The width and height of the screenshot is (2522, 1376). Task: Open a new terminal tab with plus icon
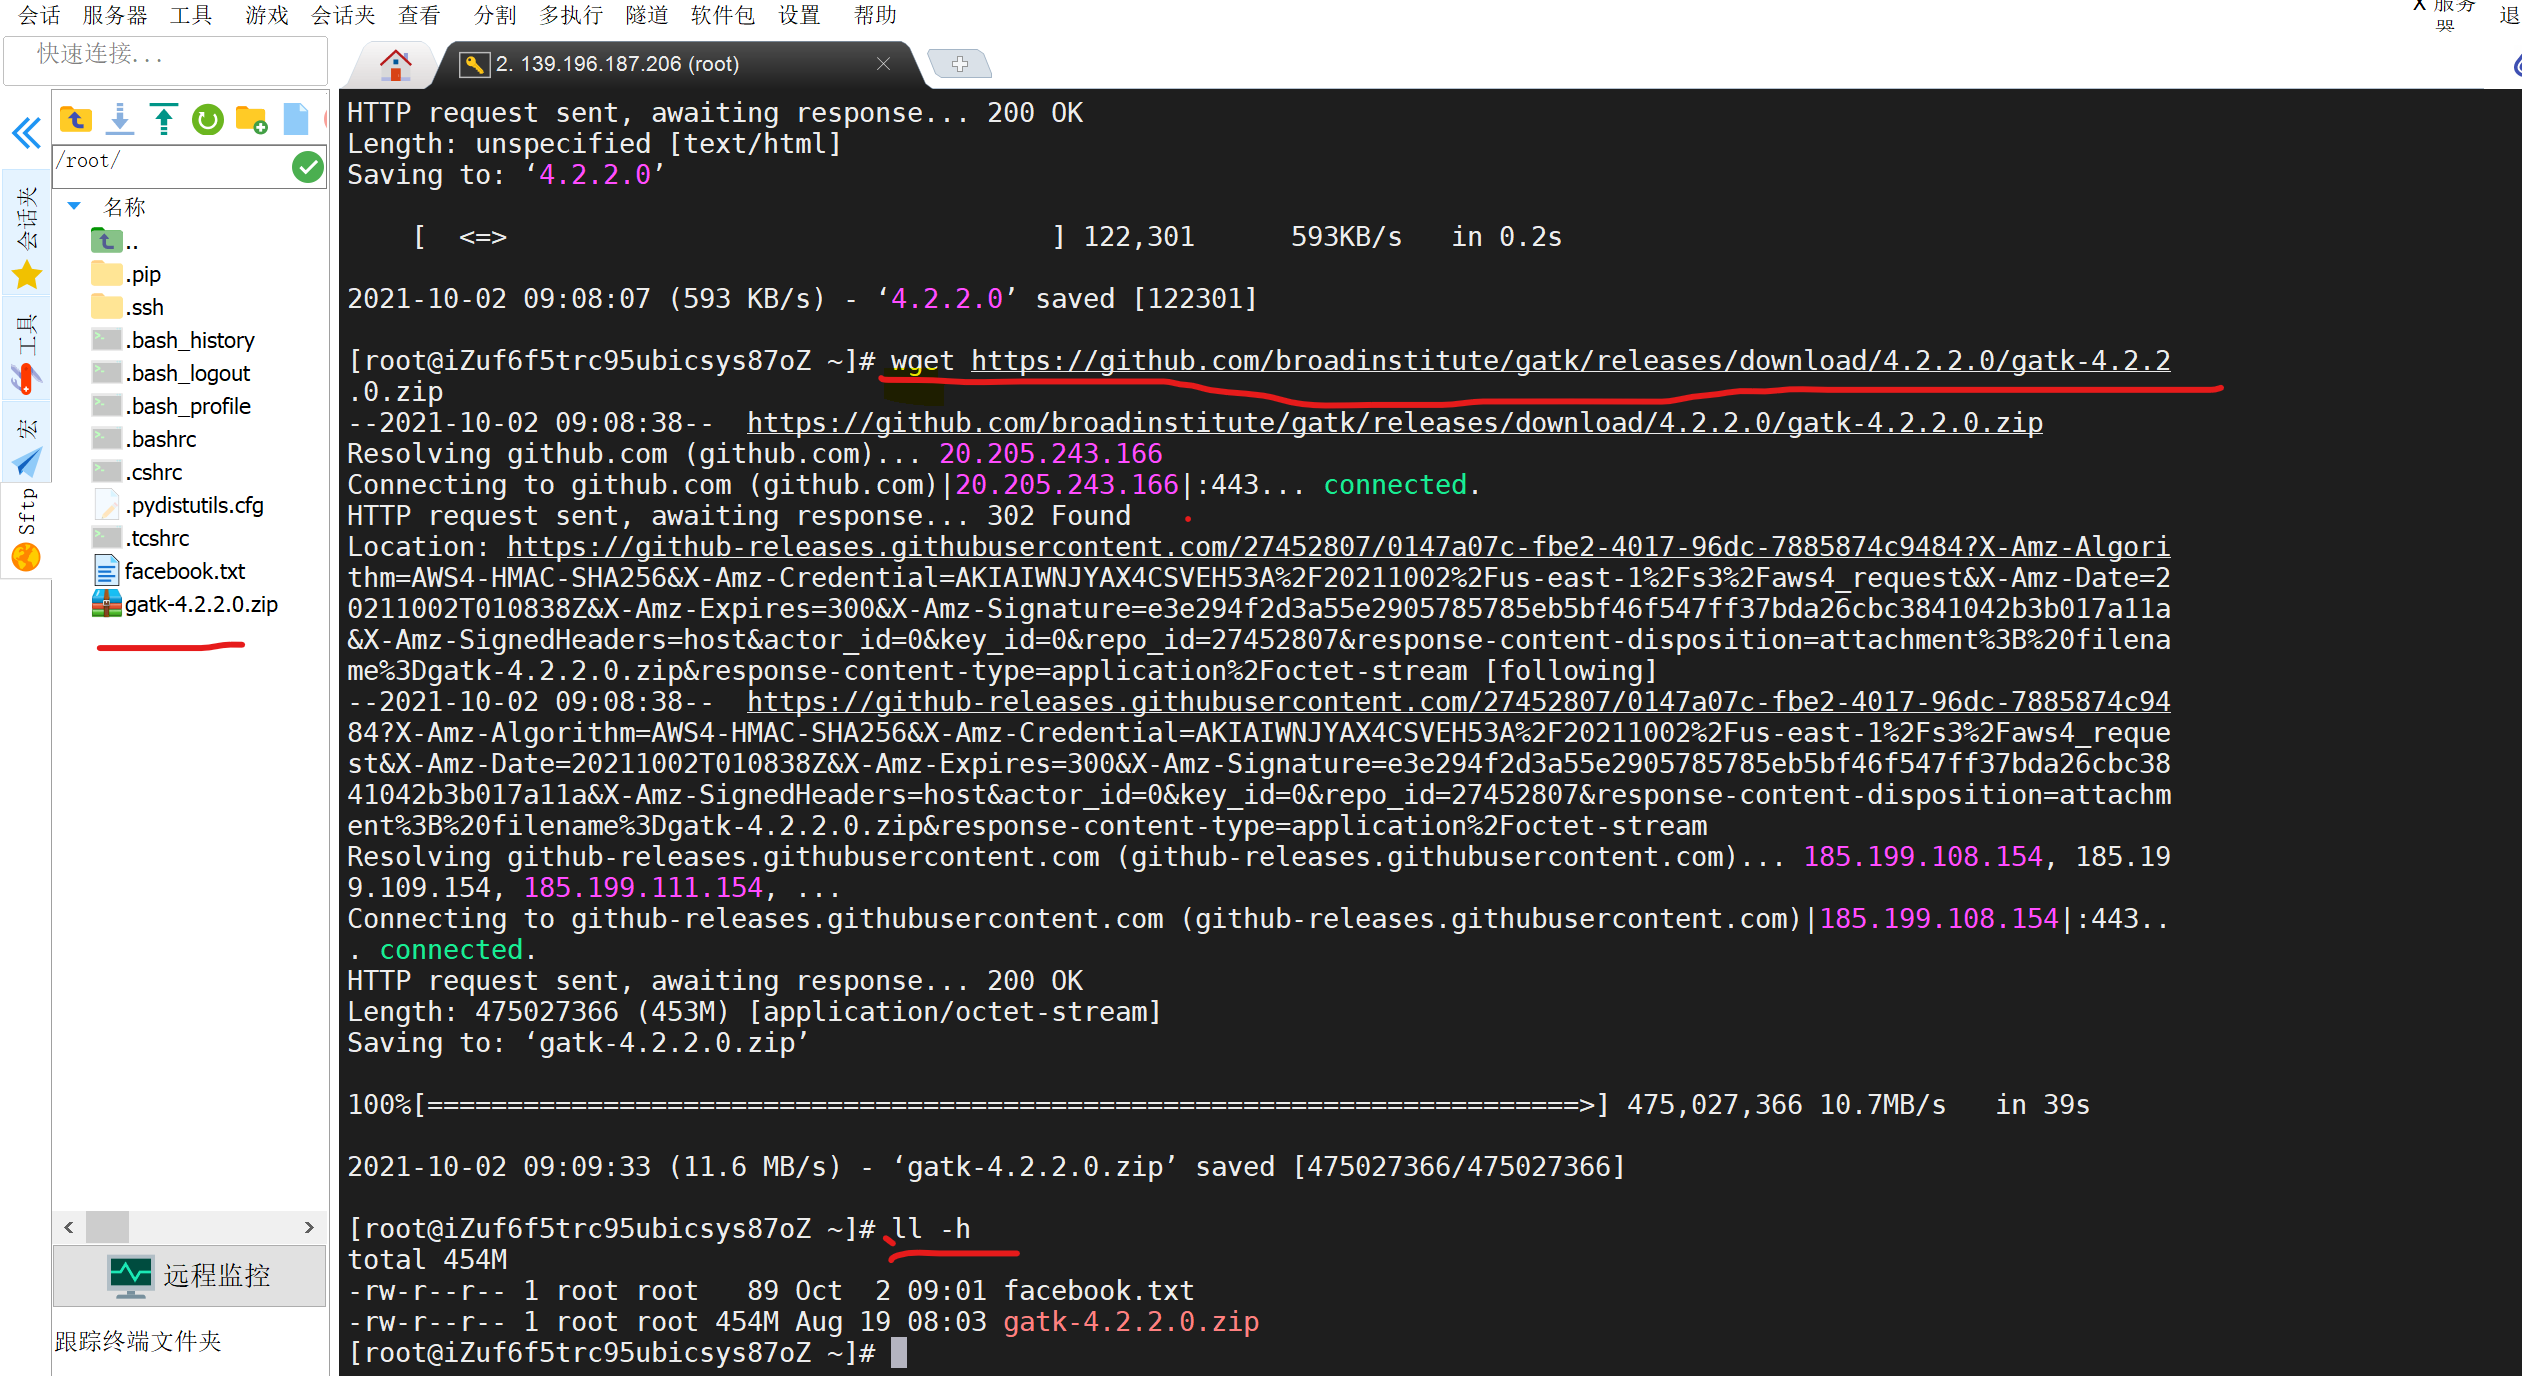(x=960, y=65)
